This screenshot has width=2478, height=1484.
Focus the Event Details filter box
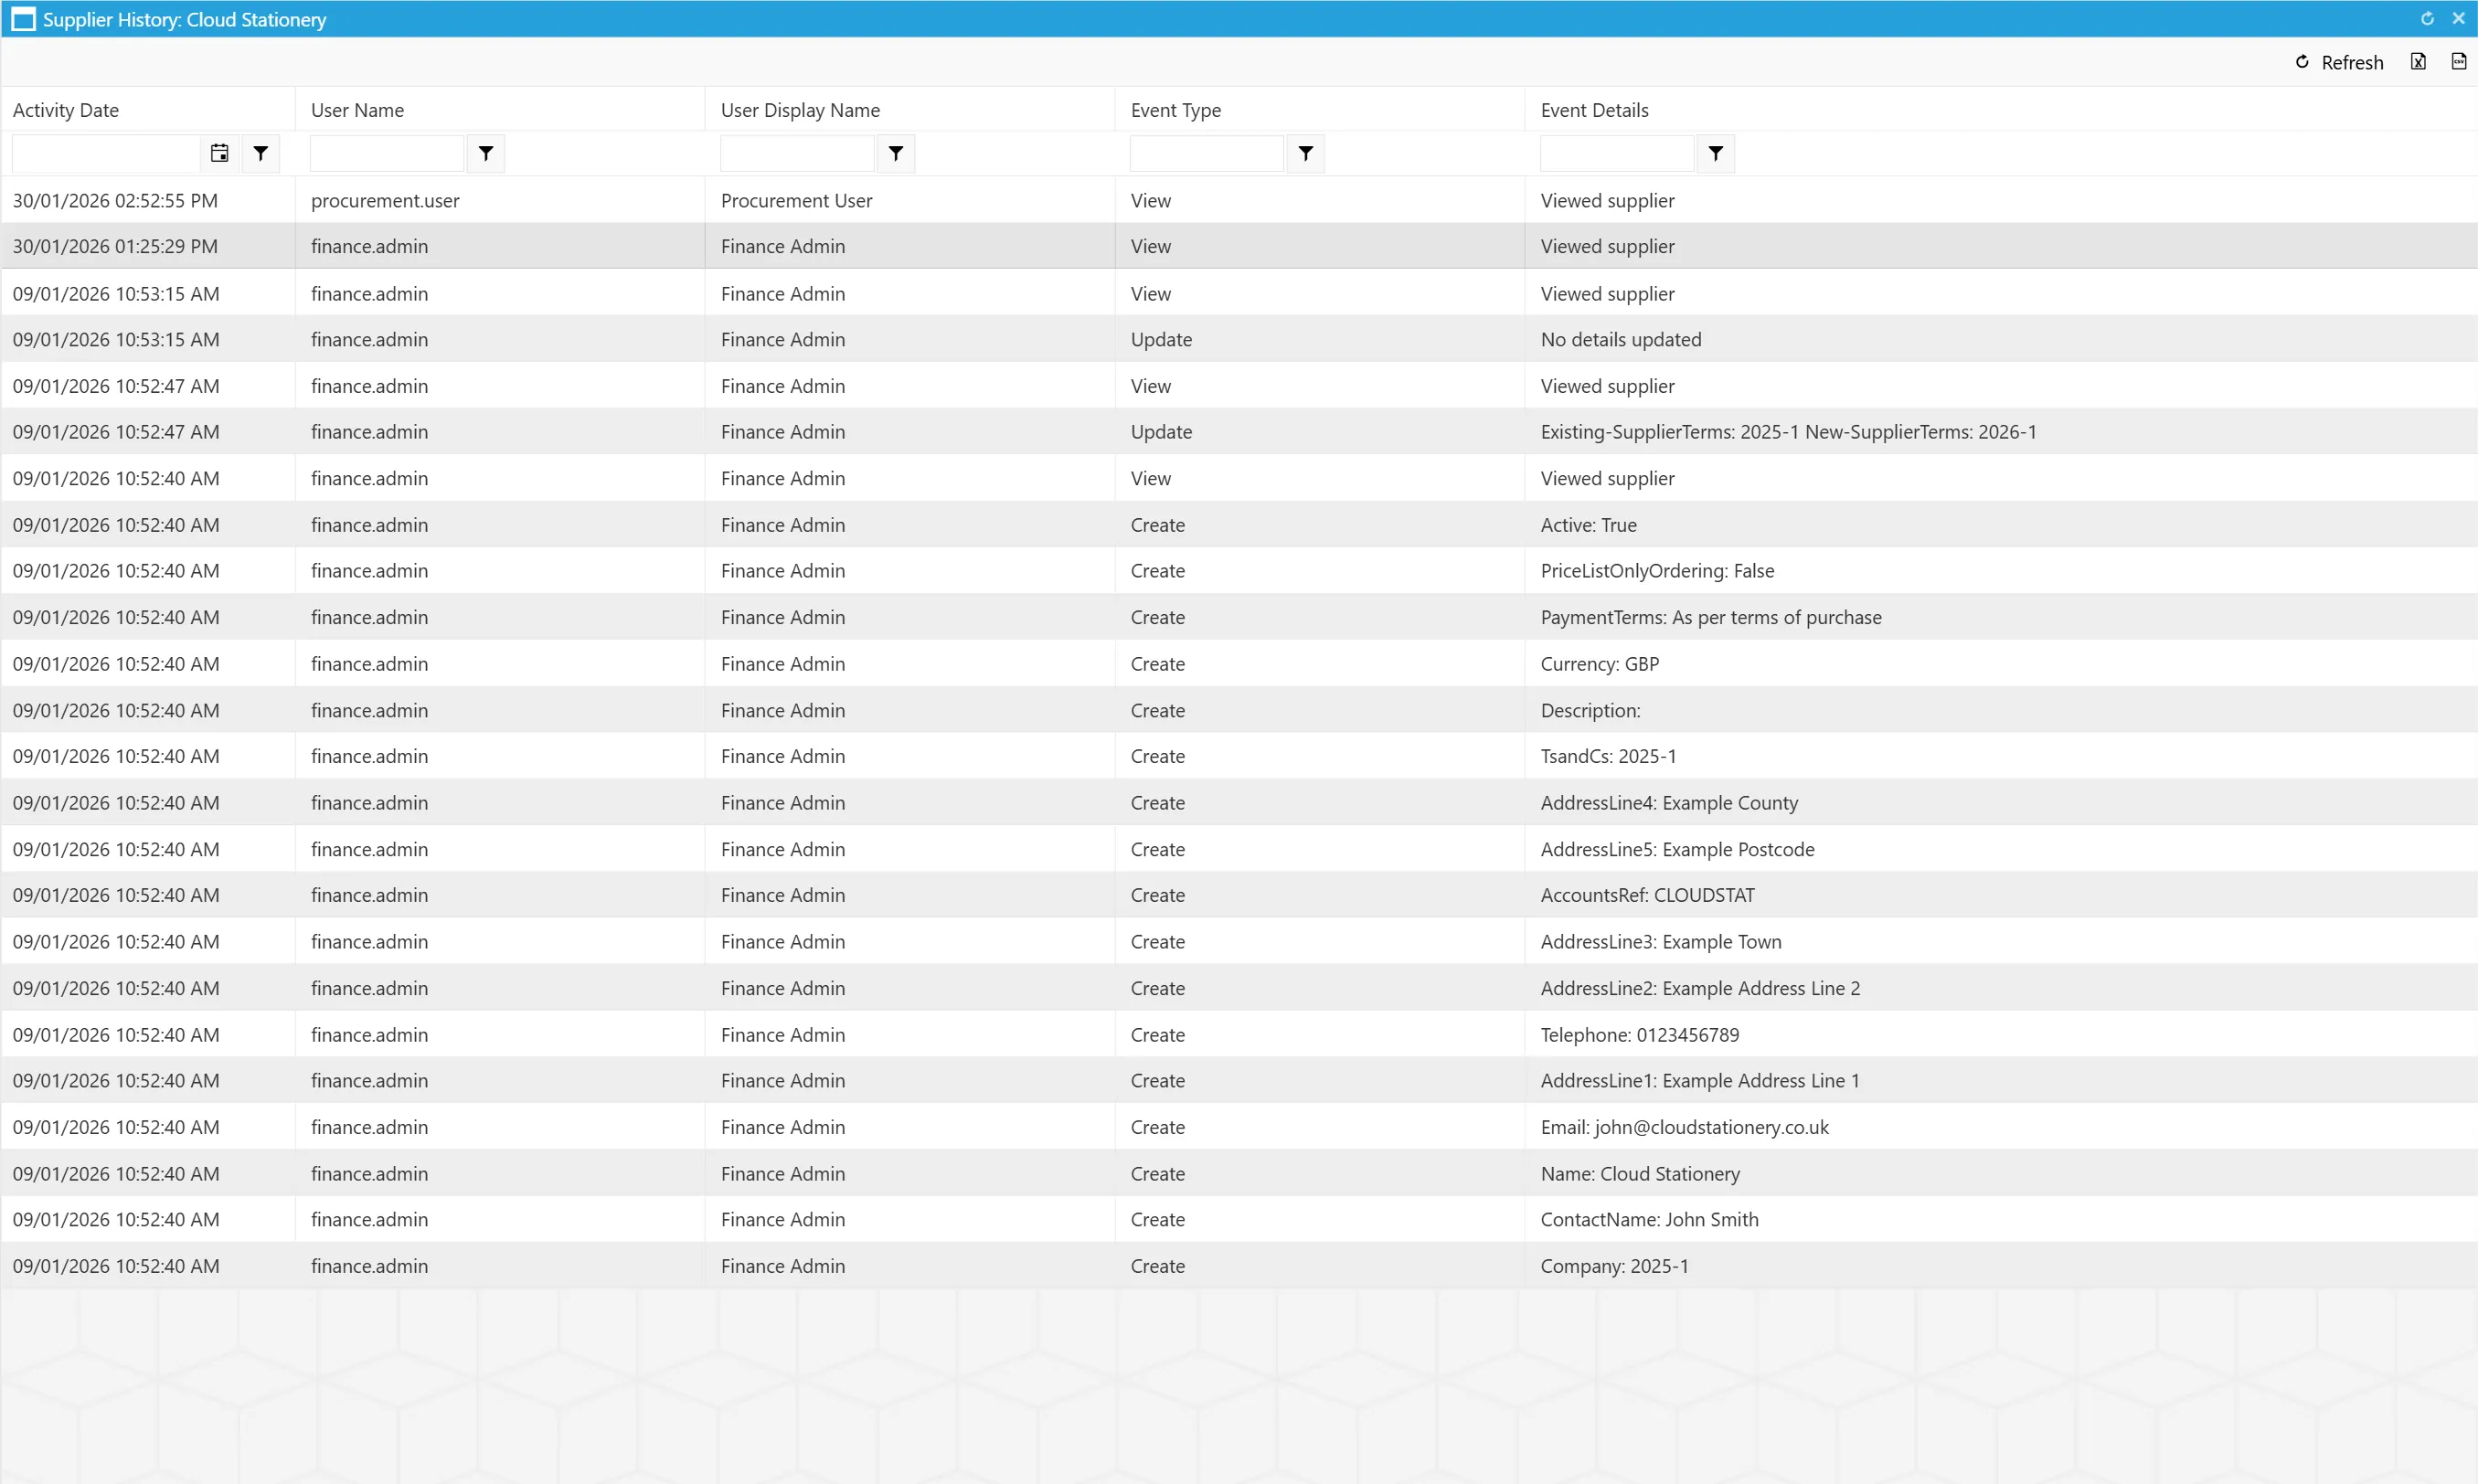click(x=1617, y=153)
